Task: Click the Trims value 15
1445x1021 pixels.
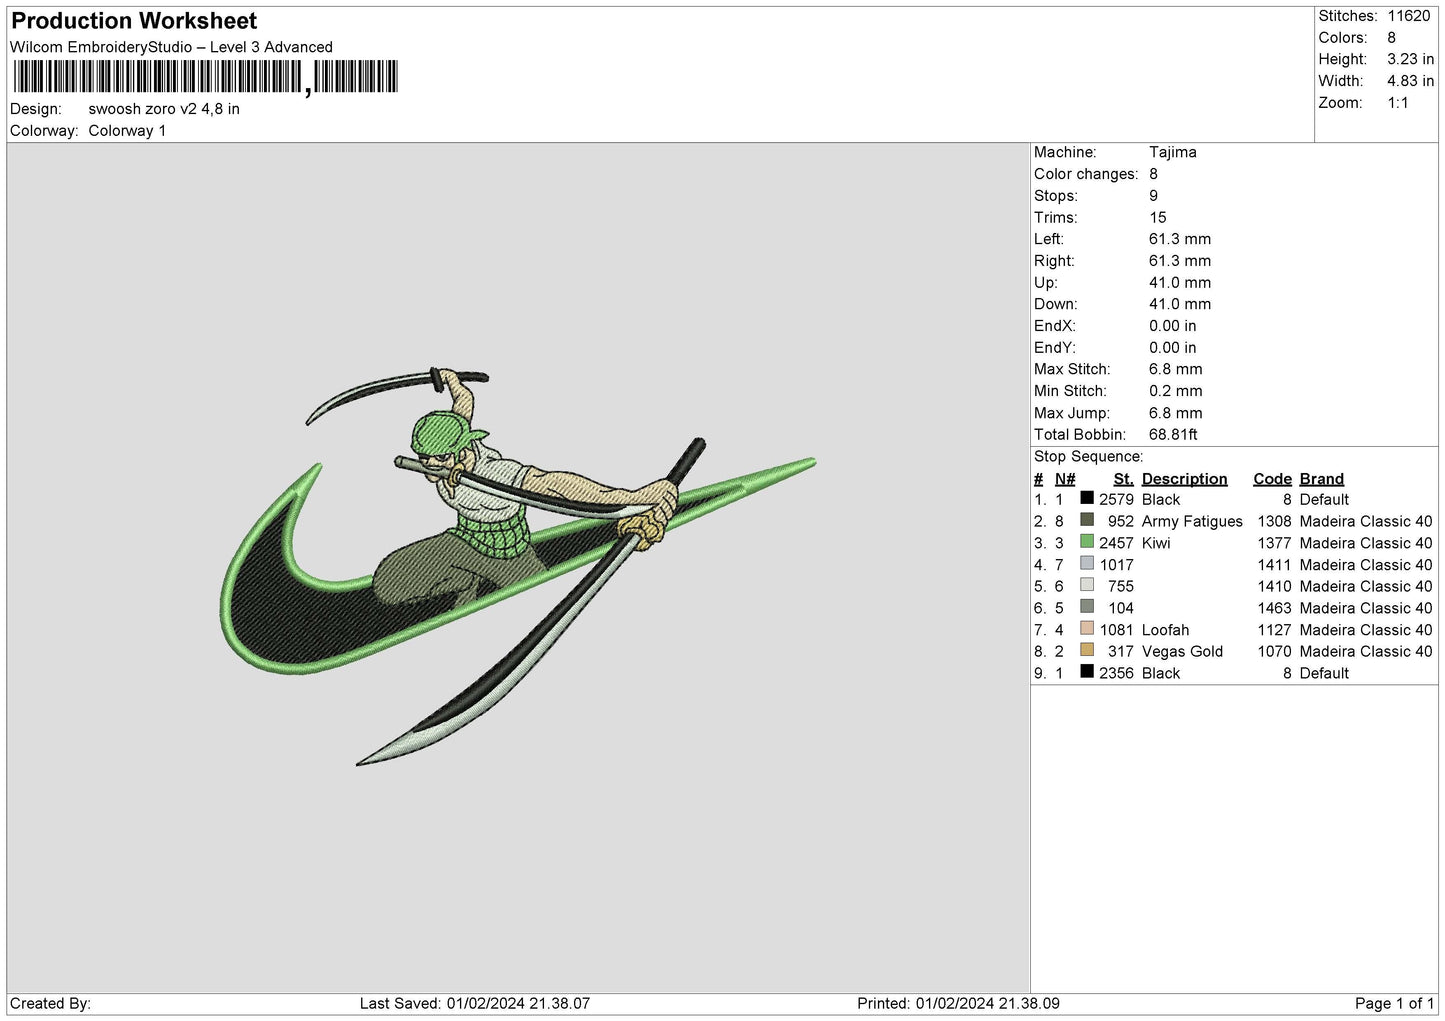Action: coord(1158,218)
